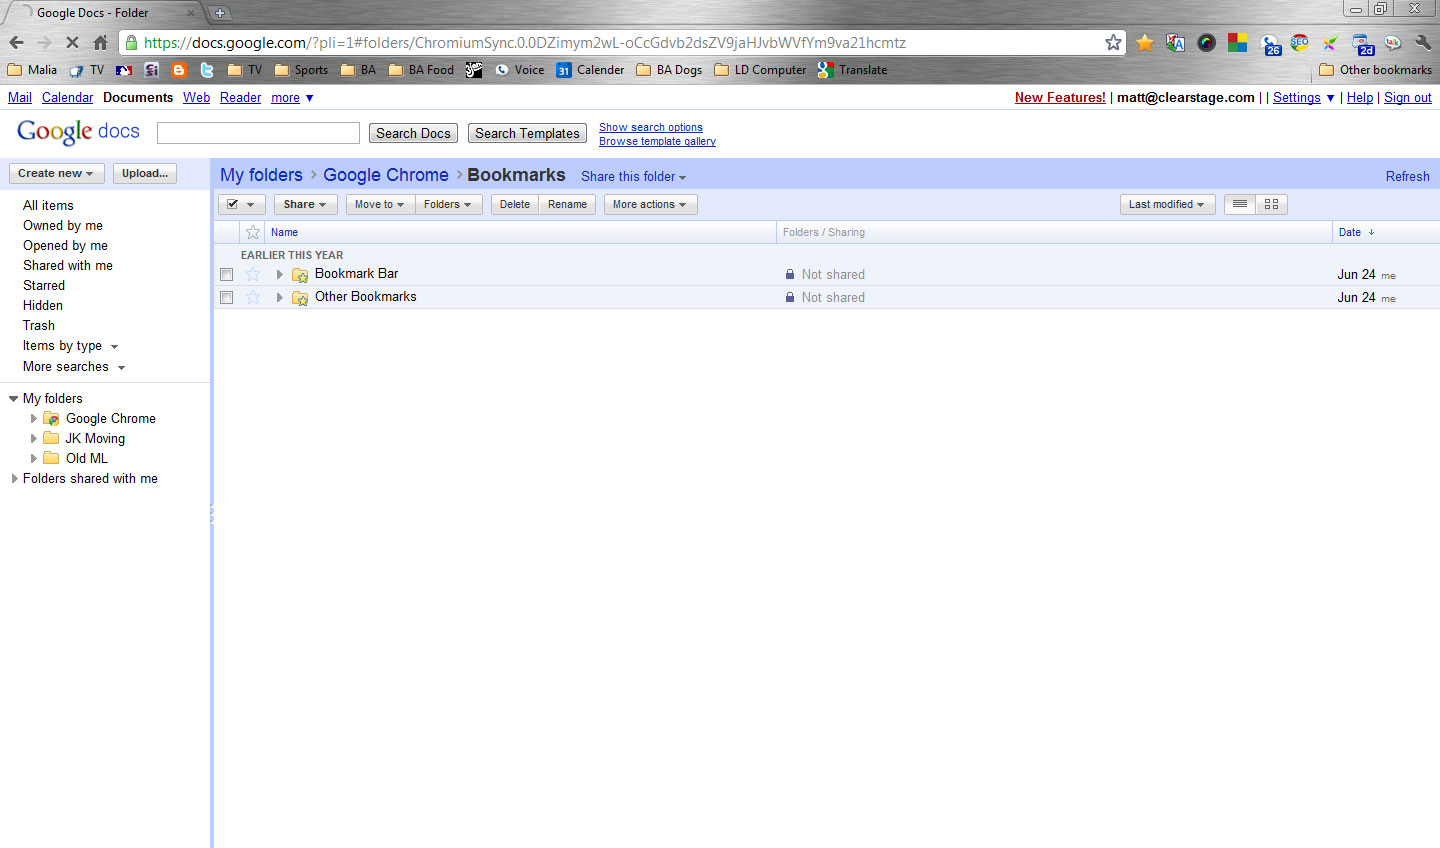Go to Reader in the top navigation
The width and height of the screenshot is (1440, 848).
pos(240,97)
